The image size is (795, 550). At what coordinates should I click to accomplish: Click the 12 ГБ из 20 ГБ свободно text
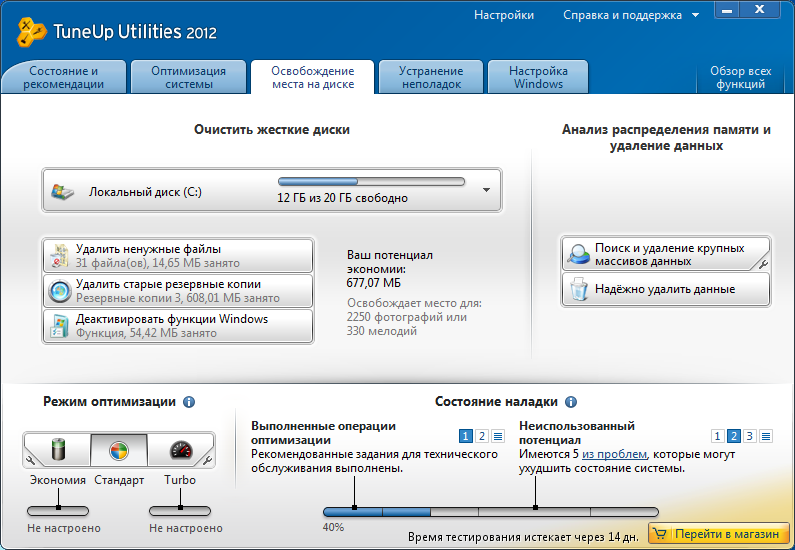point(342,198)
